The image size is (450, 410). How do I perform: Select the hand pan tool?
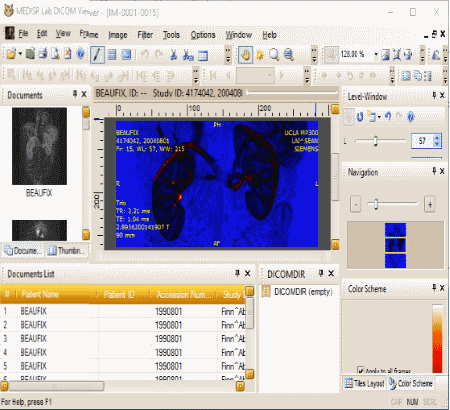(245, 55)
